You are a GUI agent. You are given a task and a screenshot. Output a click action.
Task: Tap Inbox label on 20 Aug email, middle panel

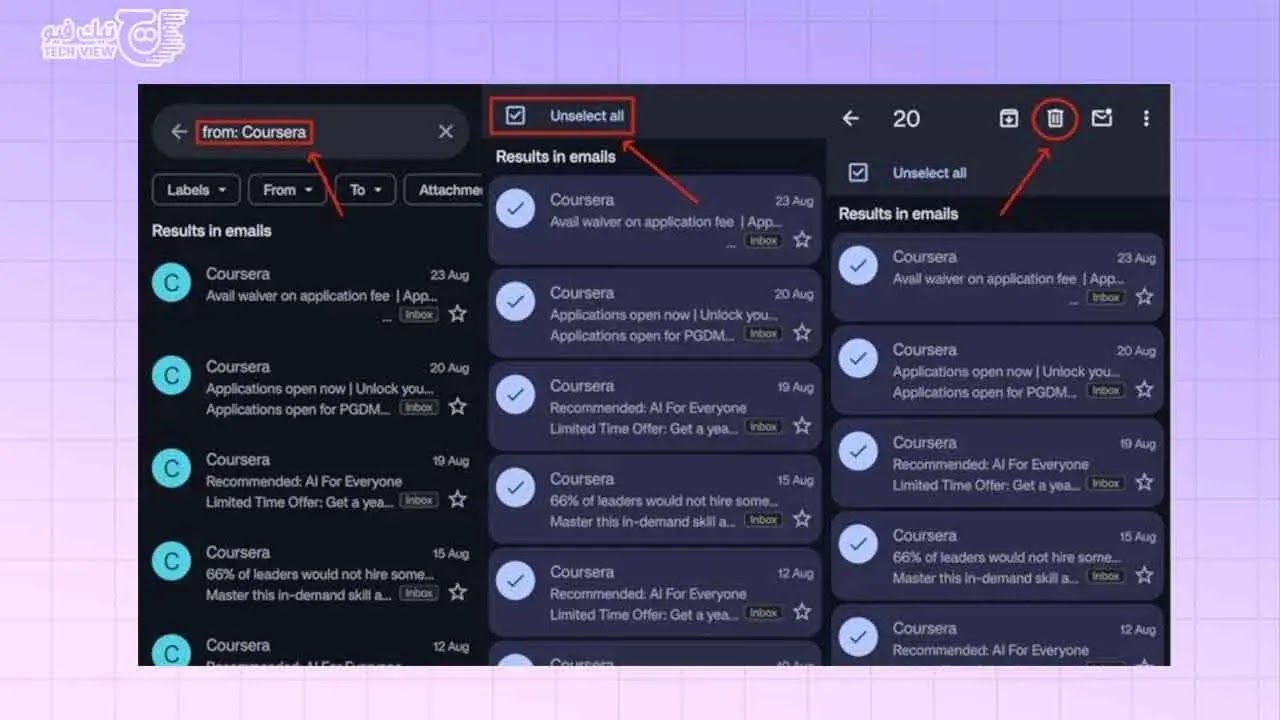(x=763, y=334)
